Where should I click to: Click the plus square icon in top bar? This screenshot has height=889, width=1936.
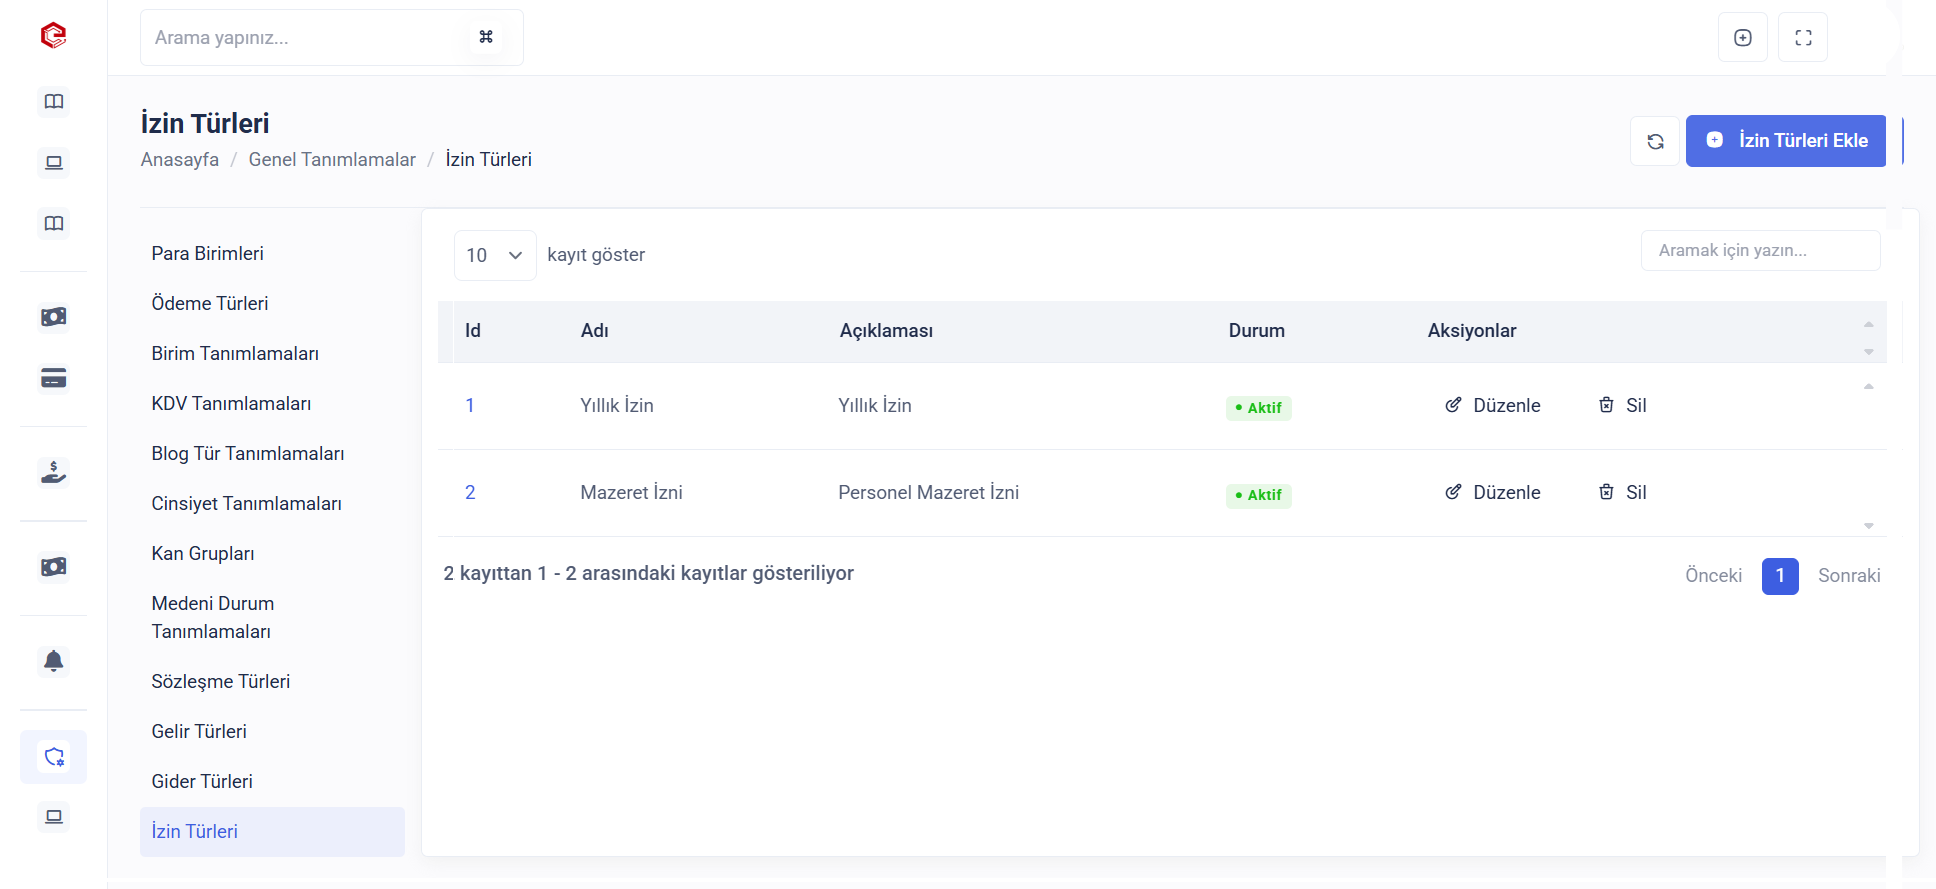pyautogui.click(x=1743, y=38)
